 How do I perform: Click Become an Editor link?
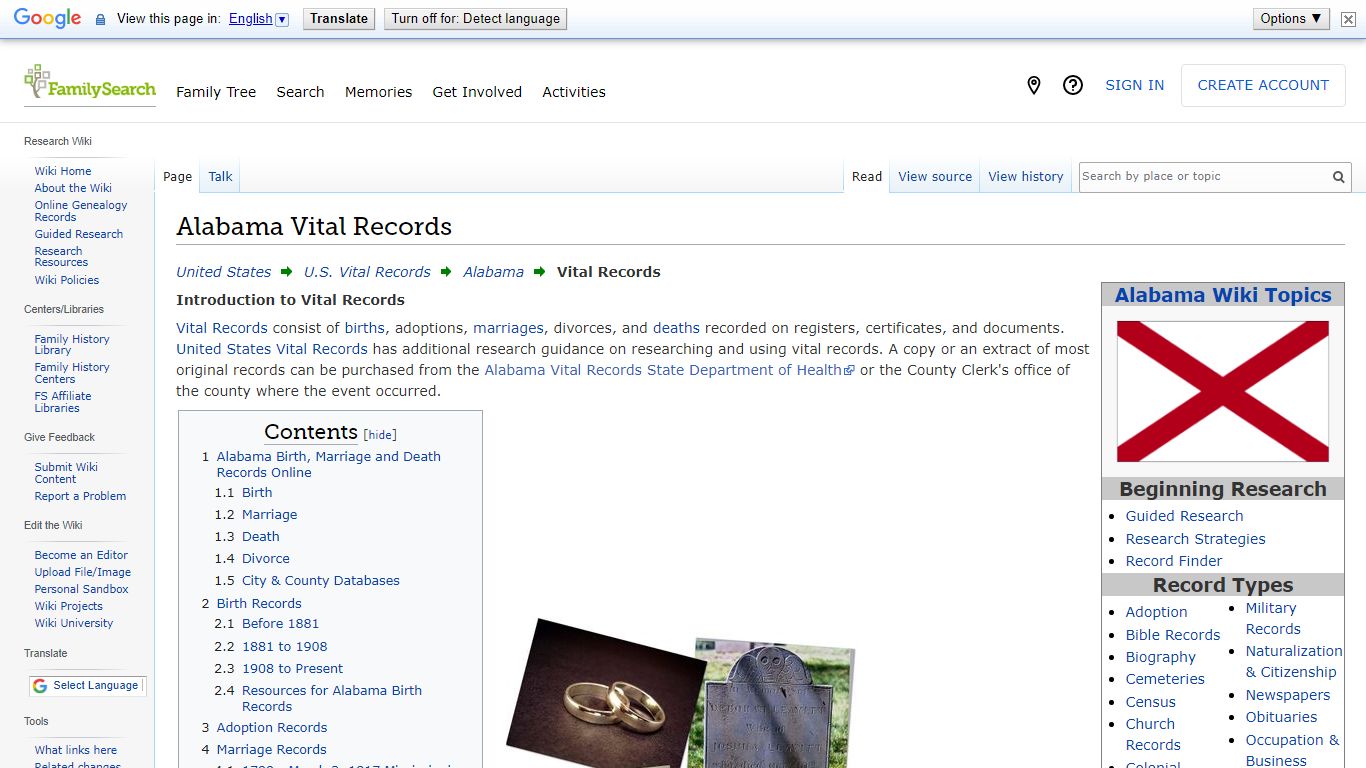pyautogui.click(x=81, y=555)
